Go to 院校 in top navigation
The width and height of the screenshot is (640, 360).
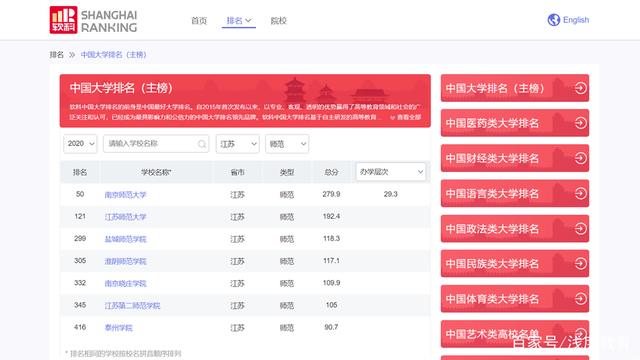[278, 20]
